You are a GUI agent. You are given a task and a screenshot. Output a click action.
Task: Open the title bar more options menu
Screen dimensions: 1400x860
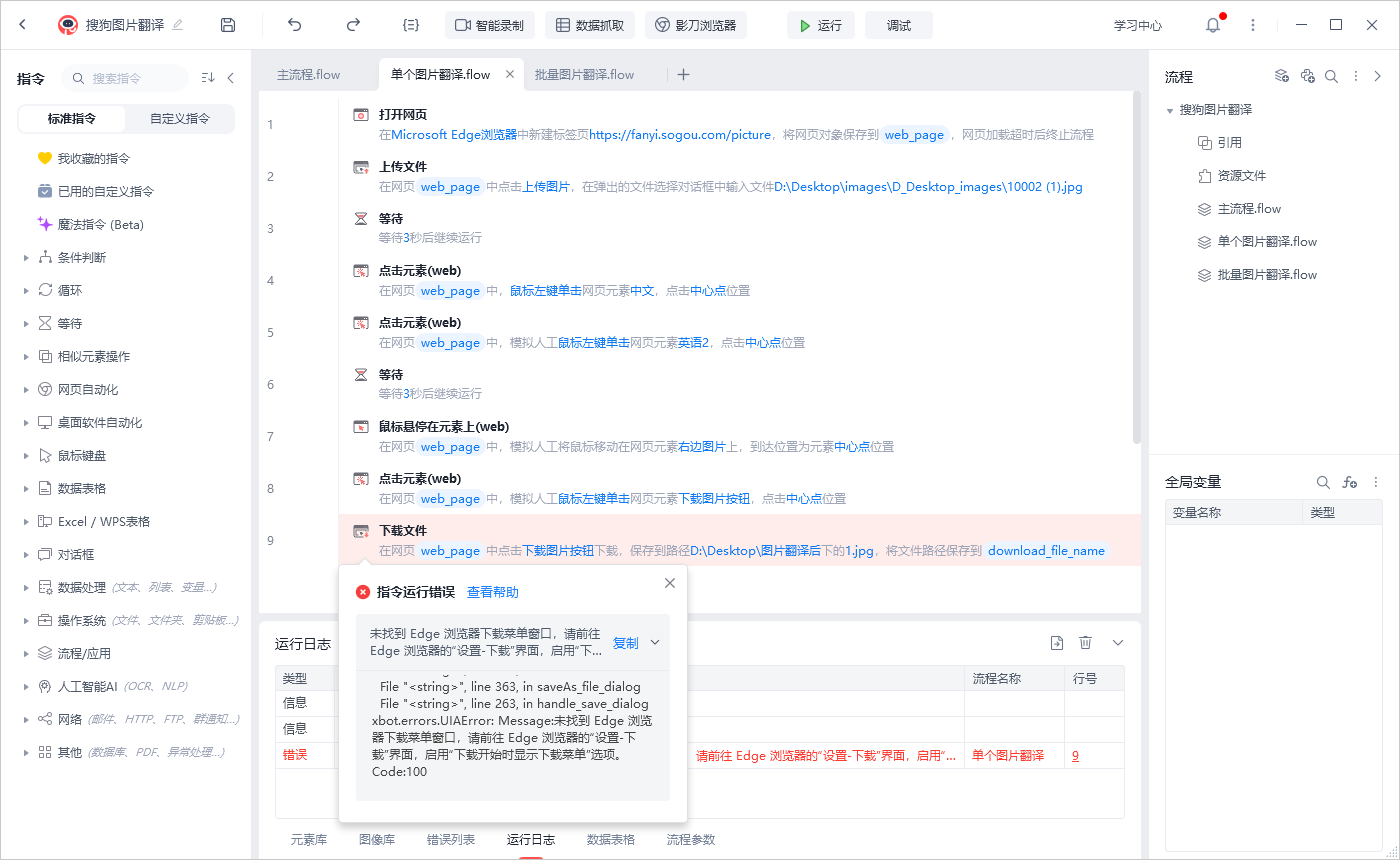1253,25
